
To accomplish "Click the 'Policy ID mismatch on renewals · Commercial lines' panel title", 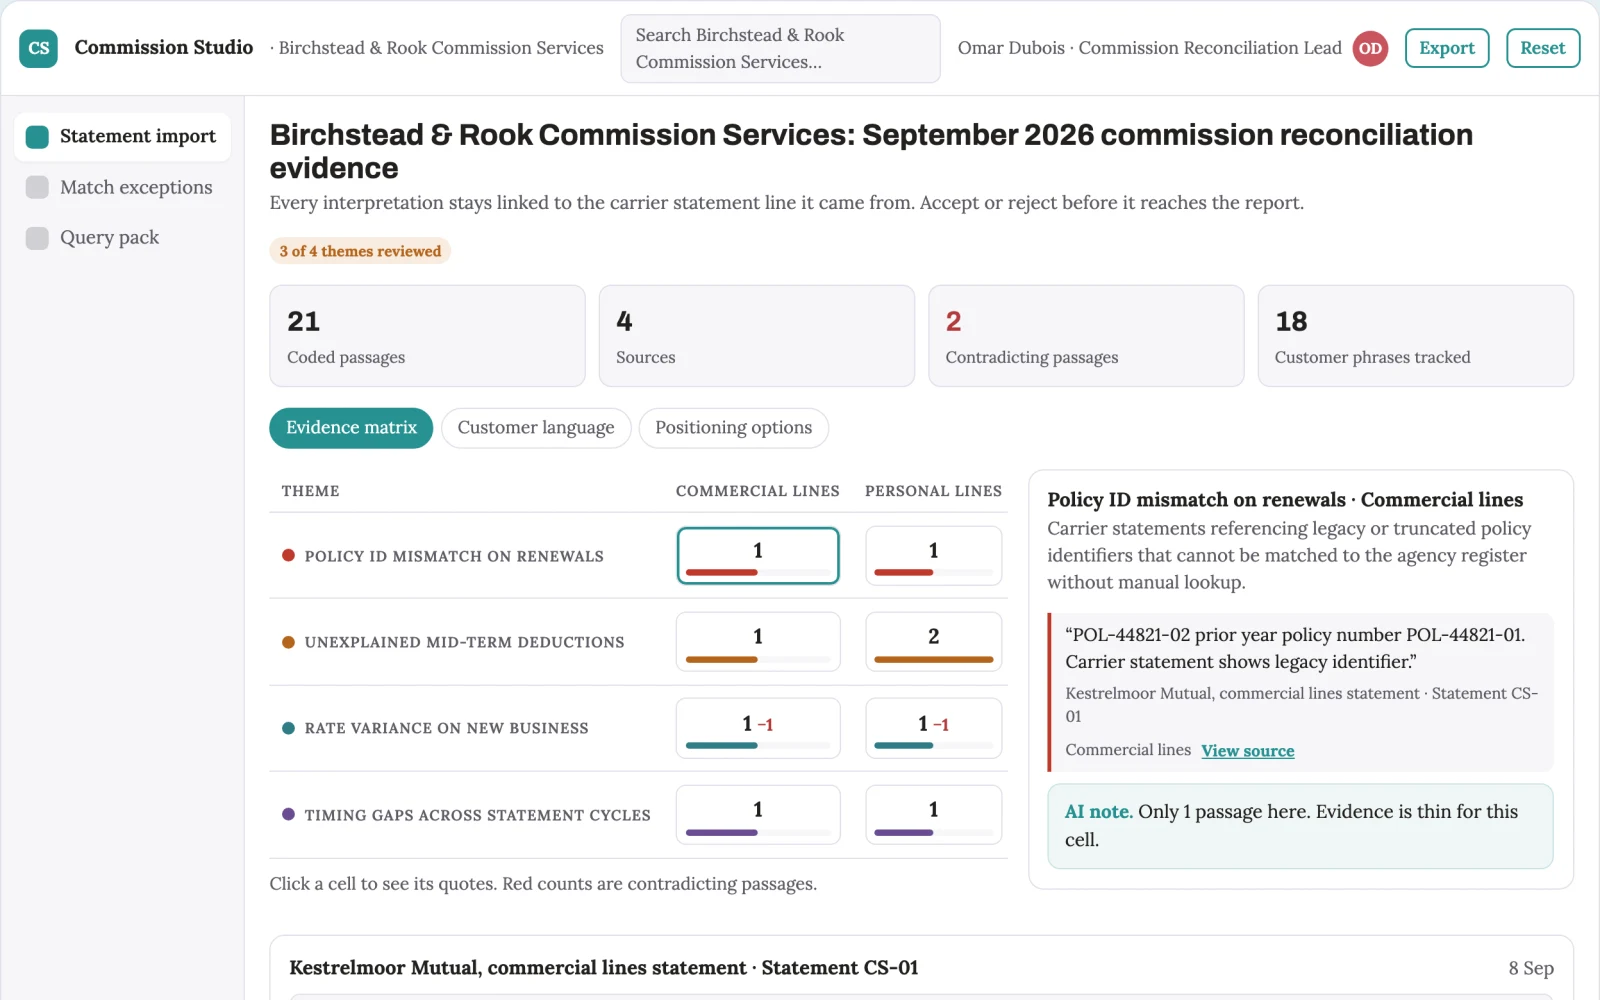I will click(1285, 500).
